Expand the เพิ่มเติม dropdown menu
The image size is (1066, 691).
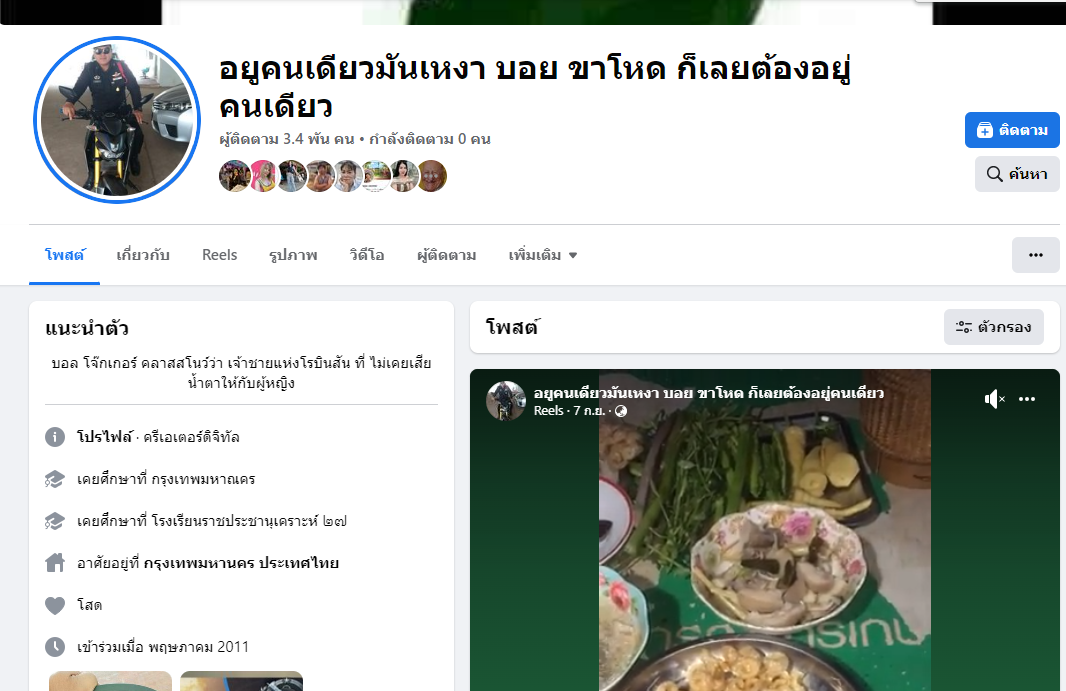coord(543,255)
